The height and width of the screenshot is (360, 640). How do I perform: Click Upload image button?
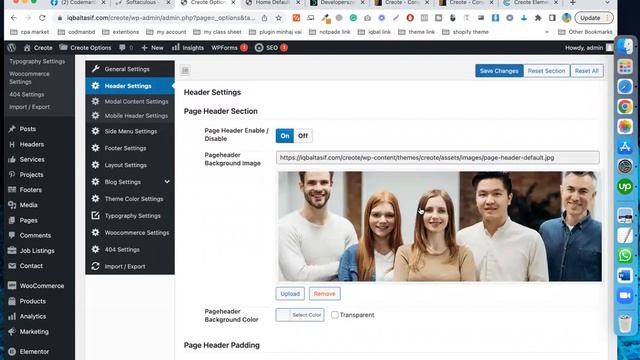point(290,293)
